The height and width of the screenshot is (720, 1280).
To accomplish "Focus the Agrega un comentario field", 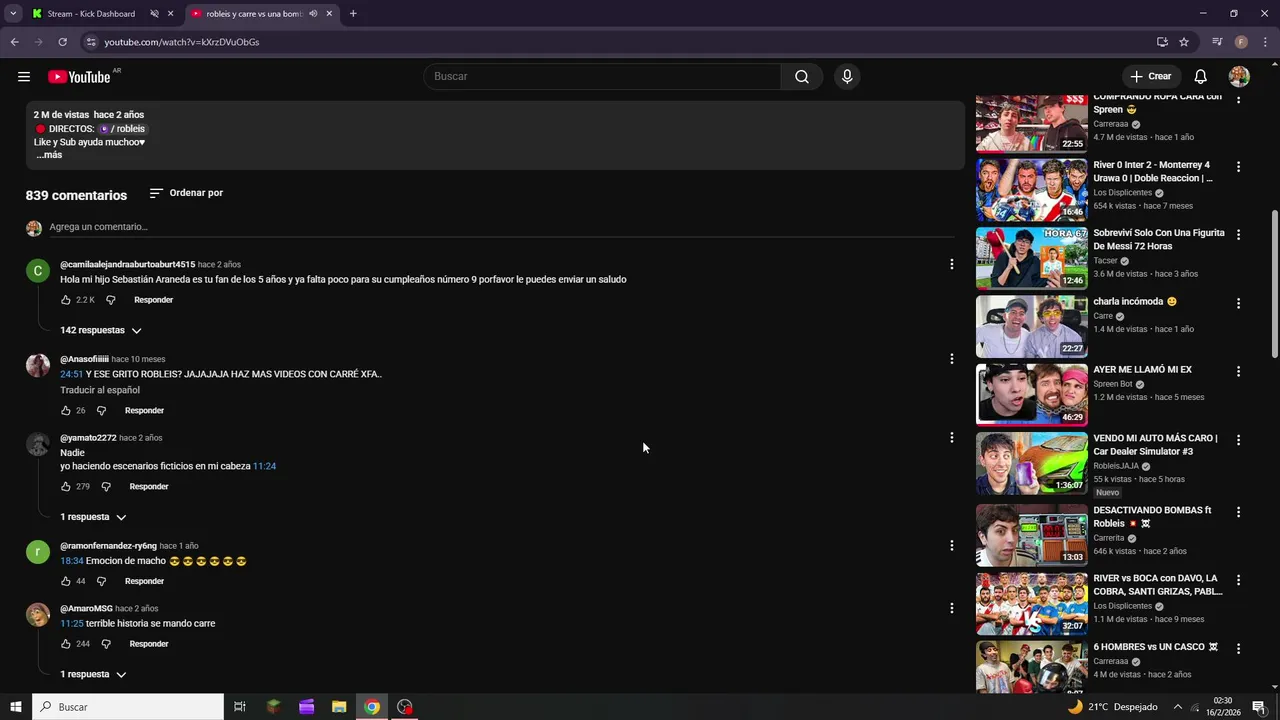I will [502, 227].
